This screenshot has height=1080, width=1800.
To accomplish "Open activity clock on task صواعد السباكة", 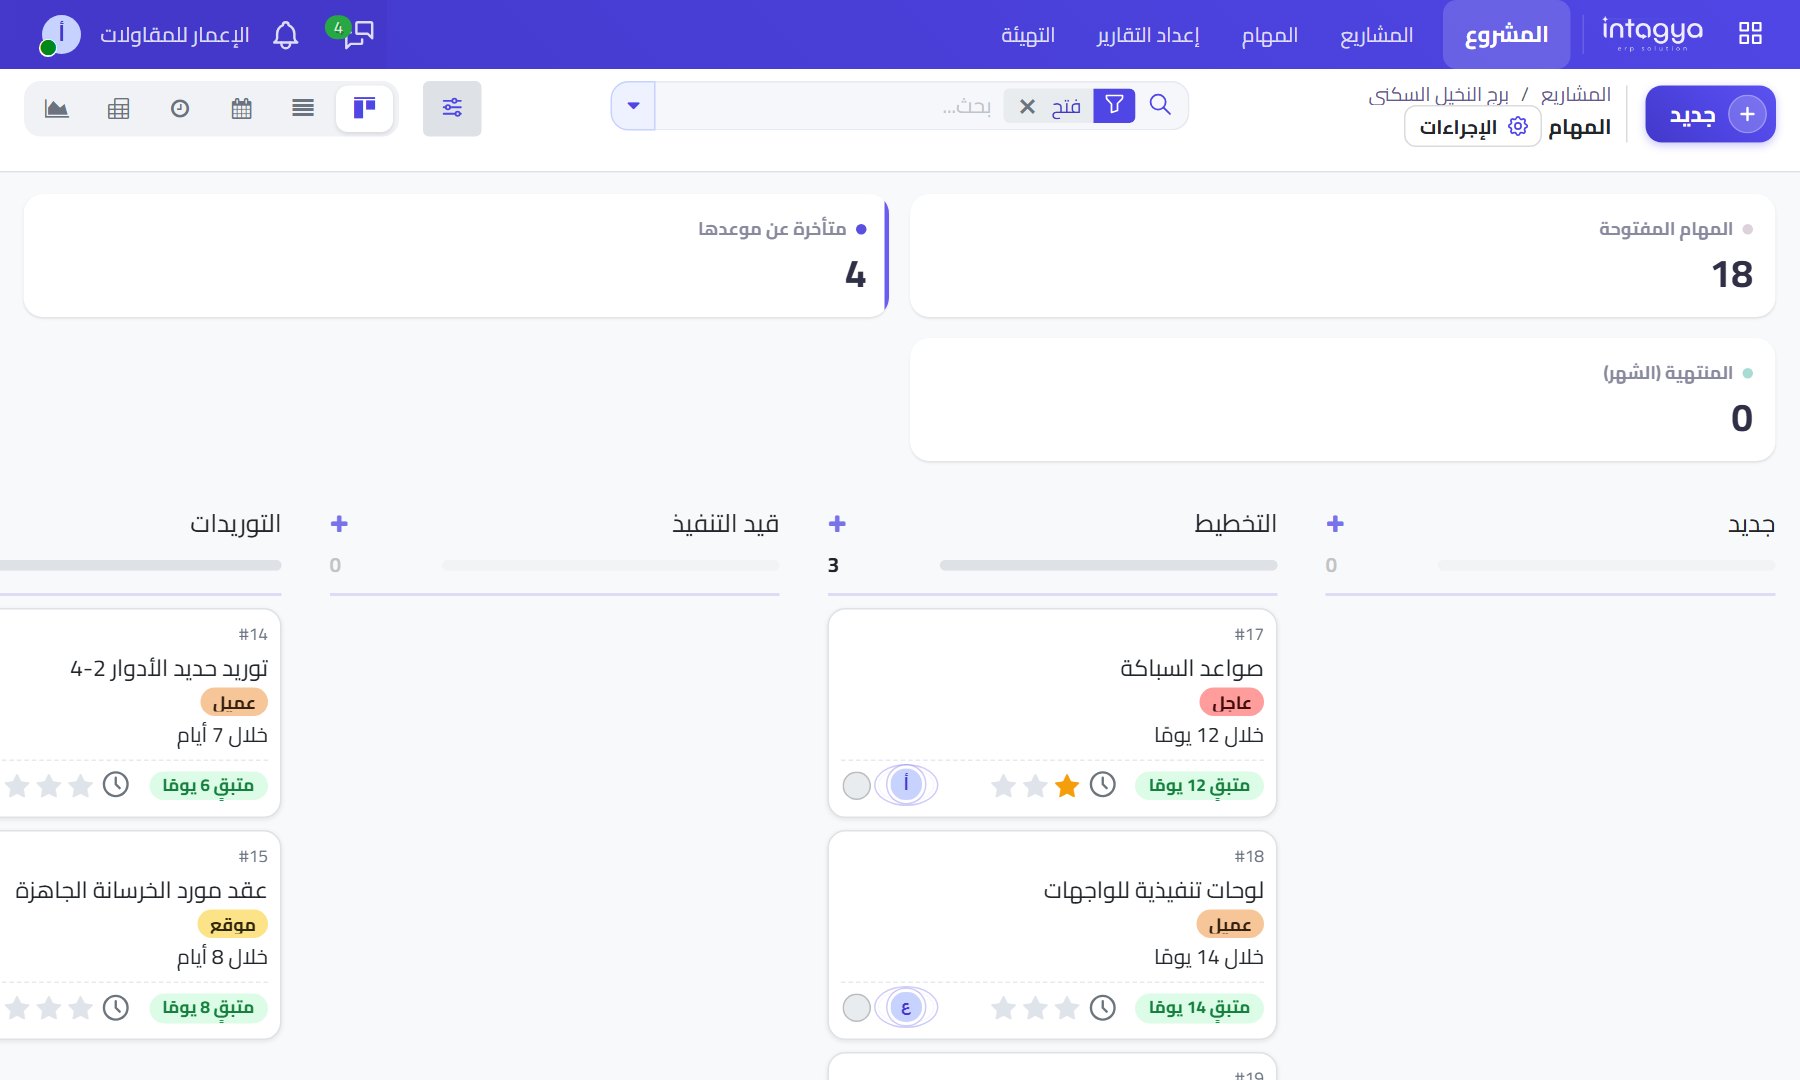I will click(1103, 785).
